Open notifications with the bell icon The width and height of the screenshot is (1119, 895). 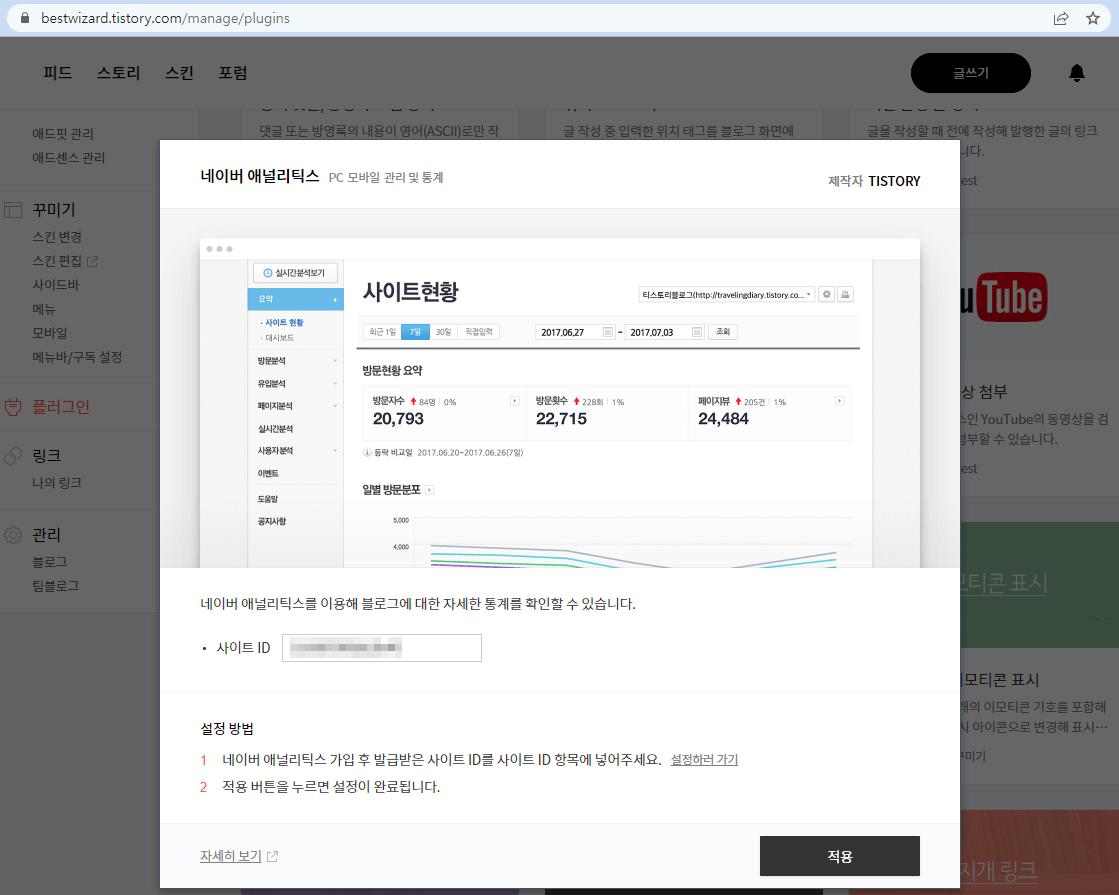tap(1076, 72)
